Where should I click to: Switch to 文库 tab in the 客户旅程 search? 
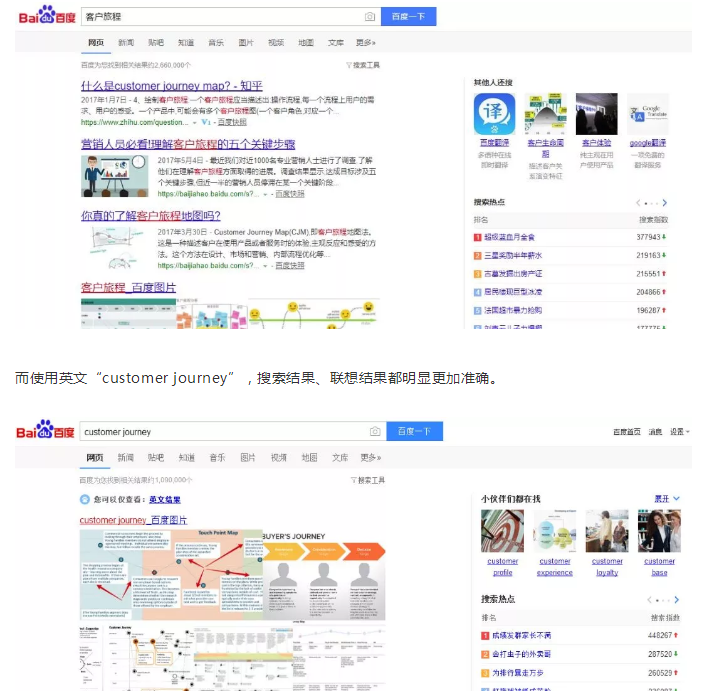(336, 42)
